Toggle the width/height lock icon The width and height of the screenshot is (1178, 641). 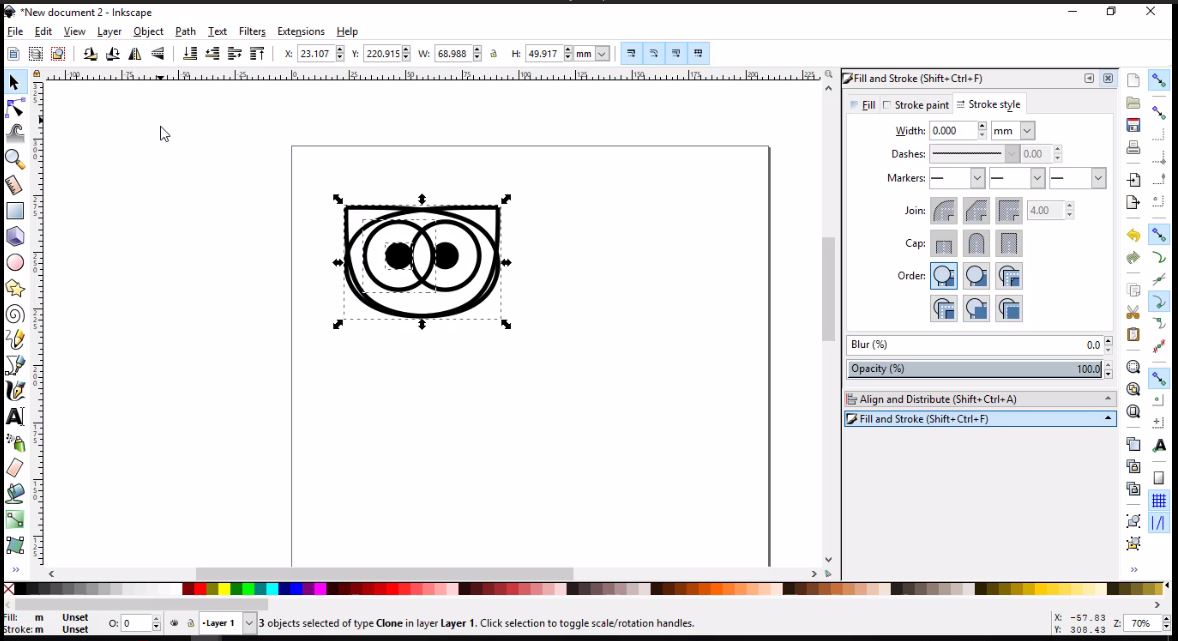click(494, 53)
